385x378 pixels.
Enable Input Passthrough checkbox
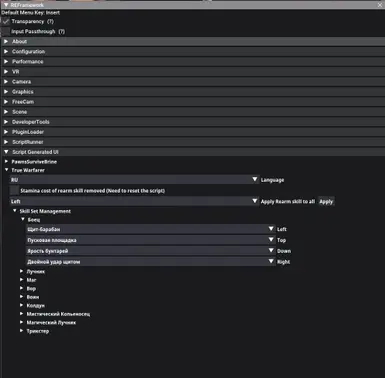(x=6, y=31)
